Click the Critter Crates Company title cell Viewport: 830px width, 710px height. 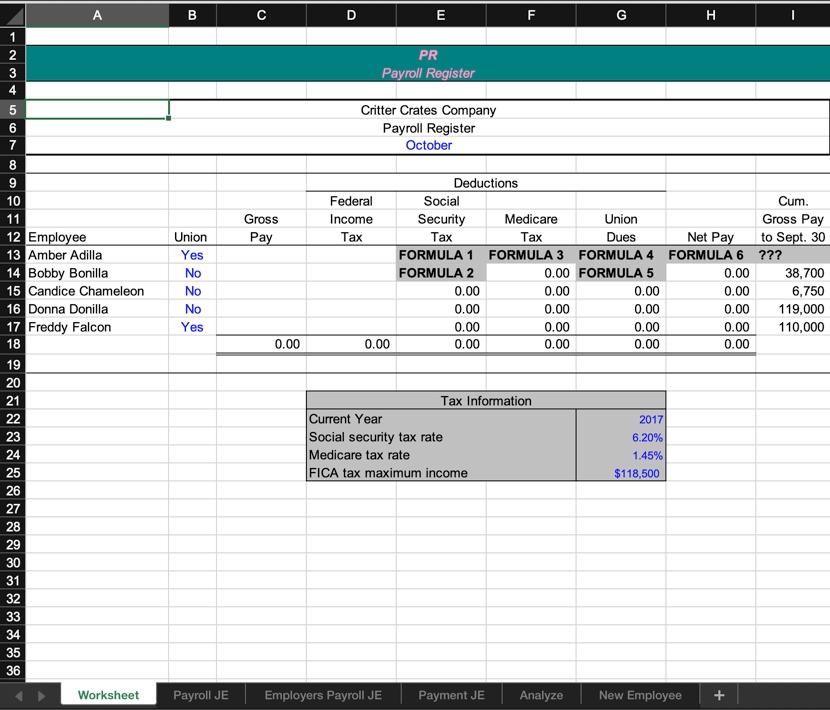pos(429,110)
